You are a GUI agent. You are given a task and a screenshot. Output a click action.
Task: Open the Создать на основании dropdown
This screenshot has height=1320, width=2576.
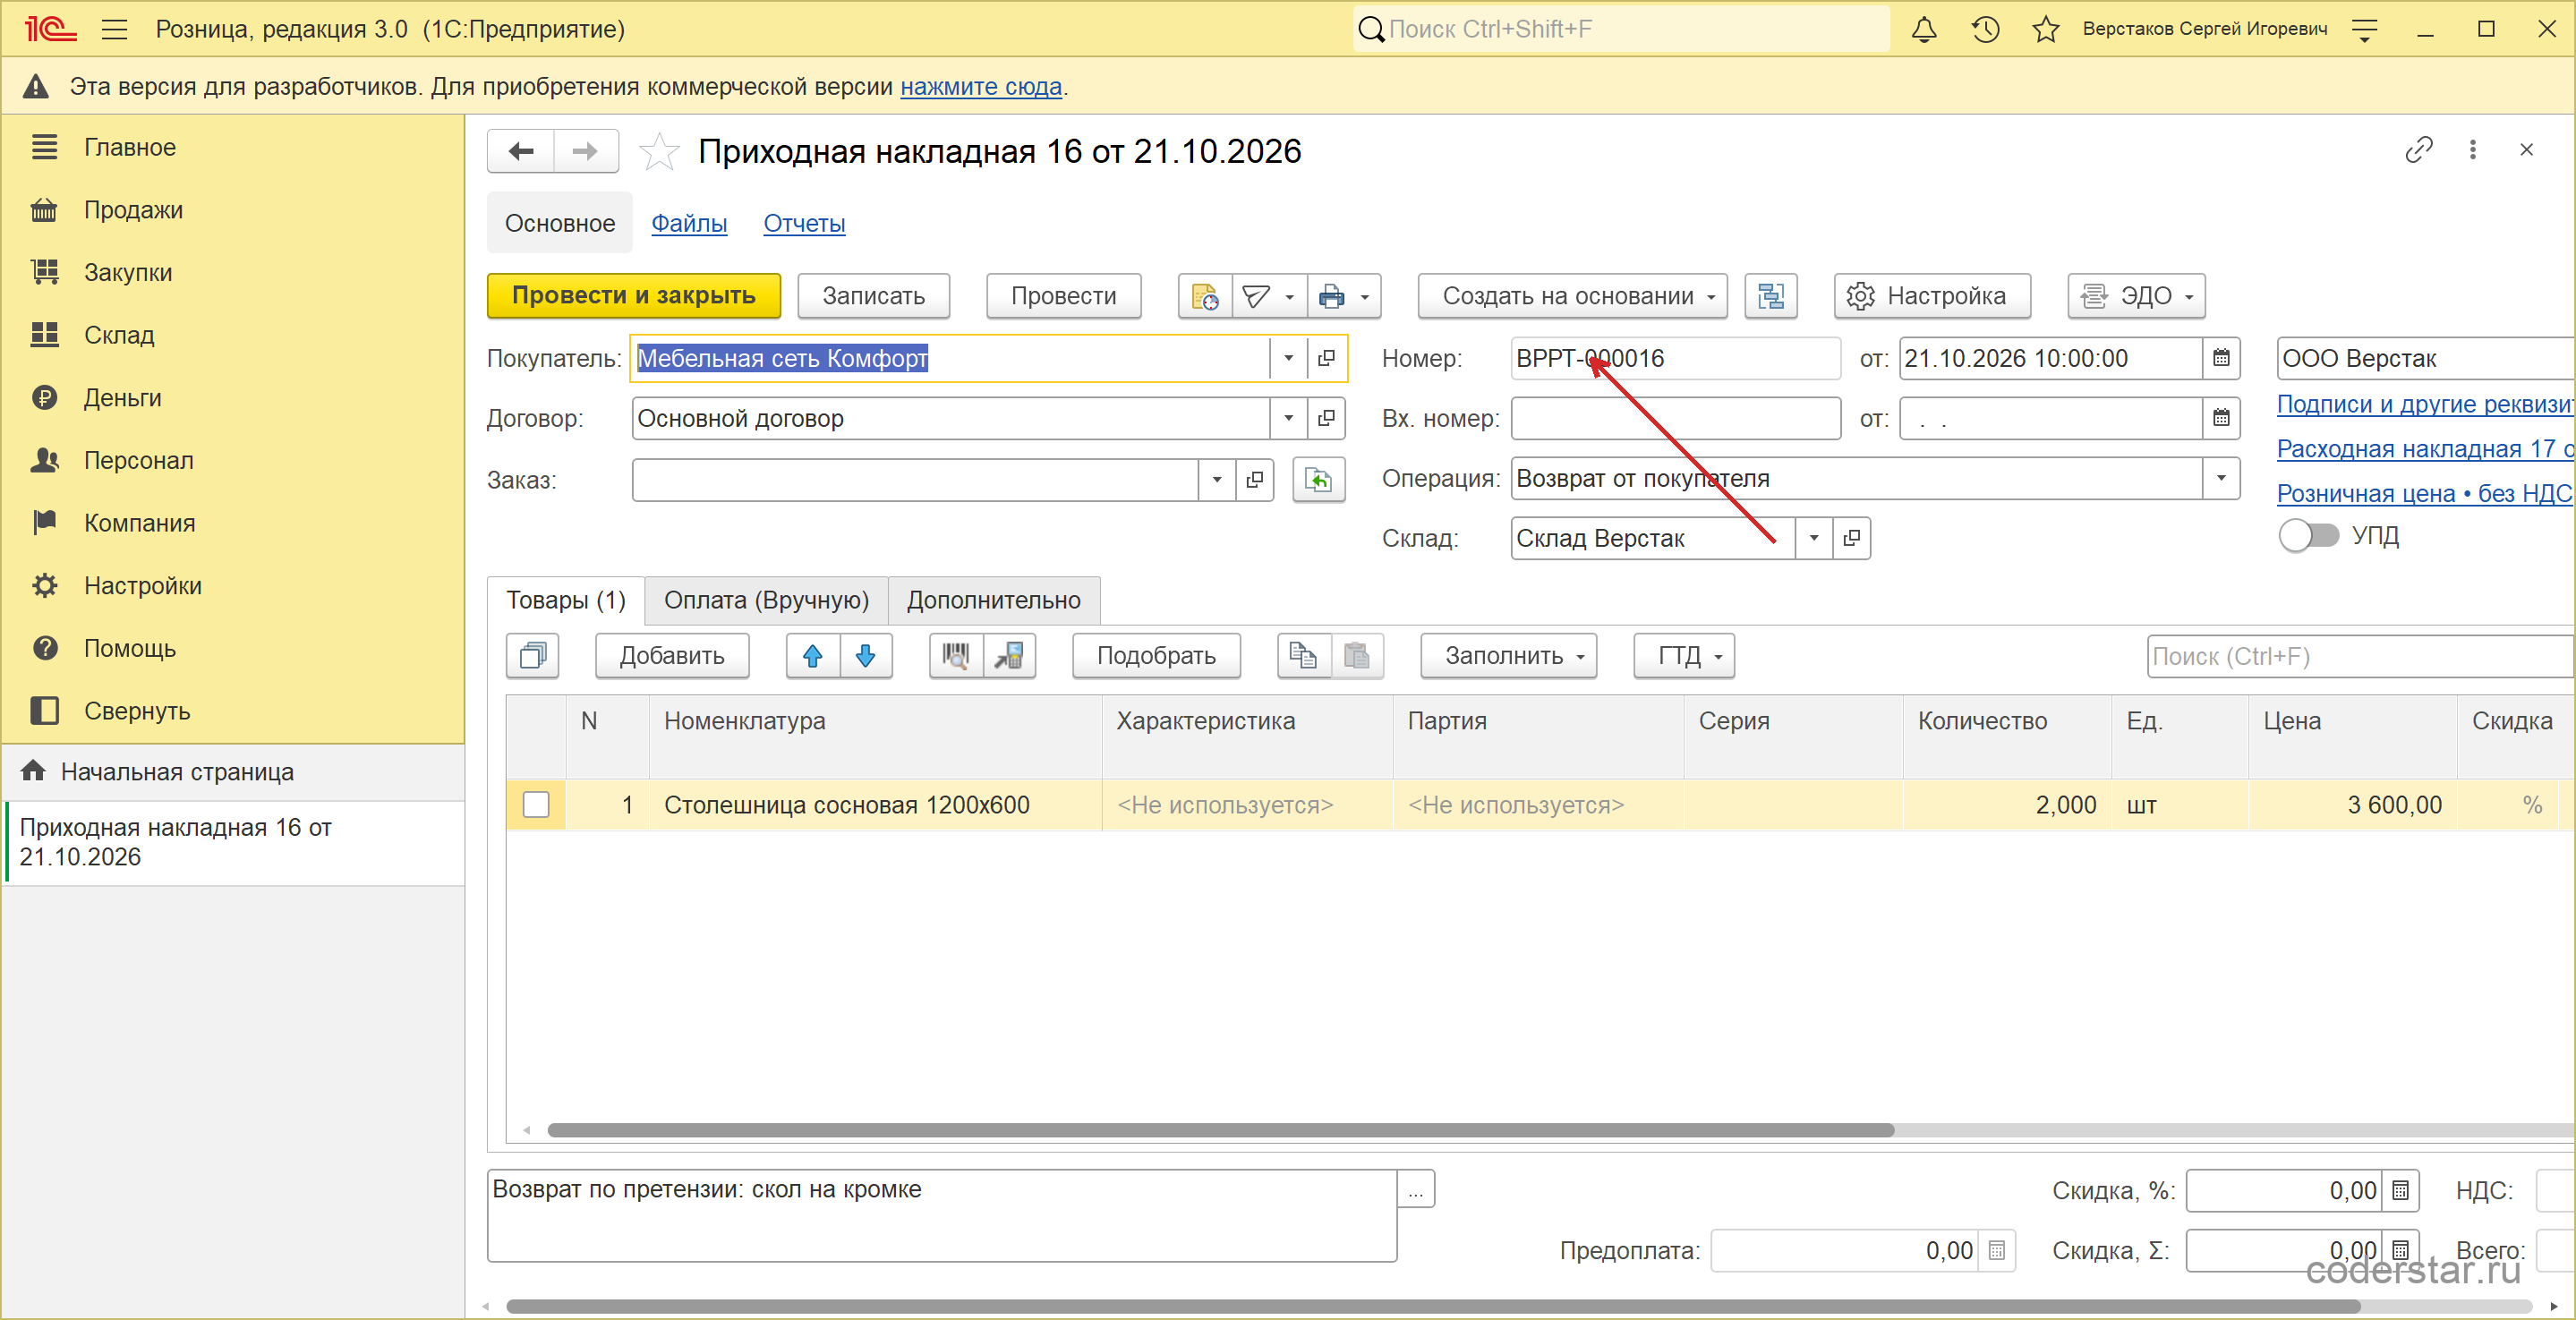tap(1572, 296)
